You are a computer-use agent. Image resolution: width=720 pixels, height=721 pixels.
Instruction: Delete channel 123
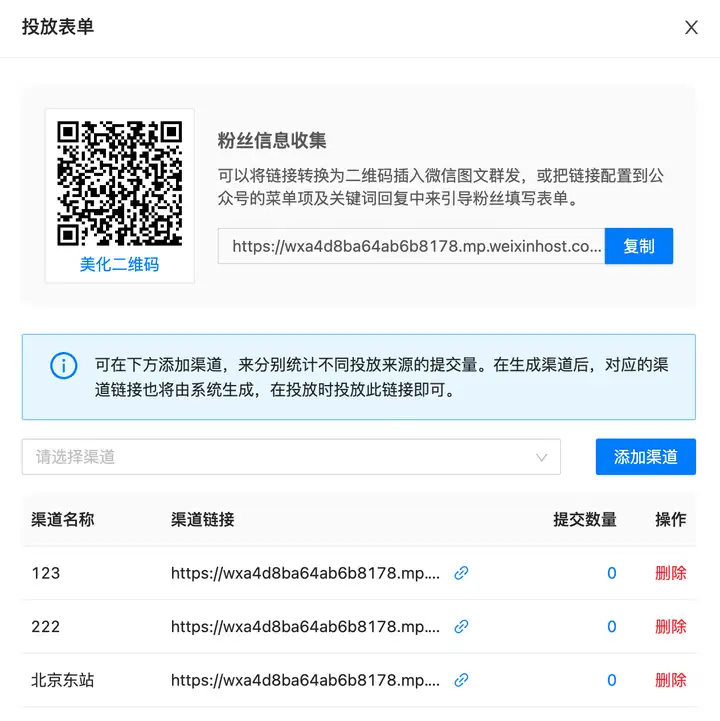tap(670, 573)
